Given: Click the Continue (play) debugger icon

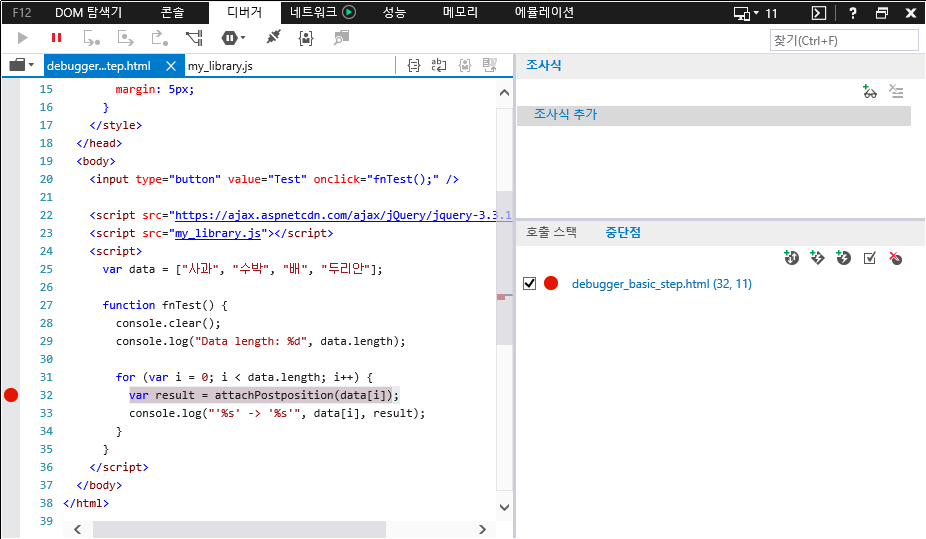Looking at the screenshot, I should pyautogui.click(x=22, y=38).
